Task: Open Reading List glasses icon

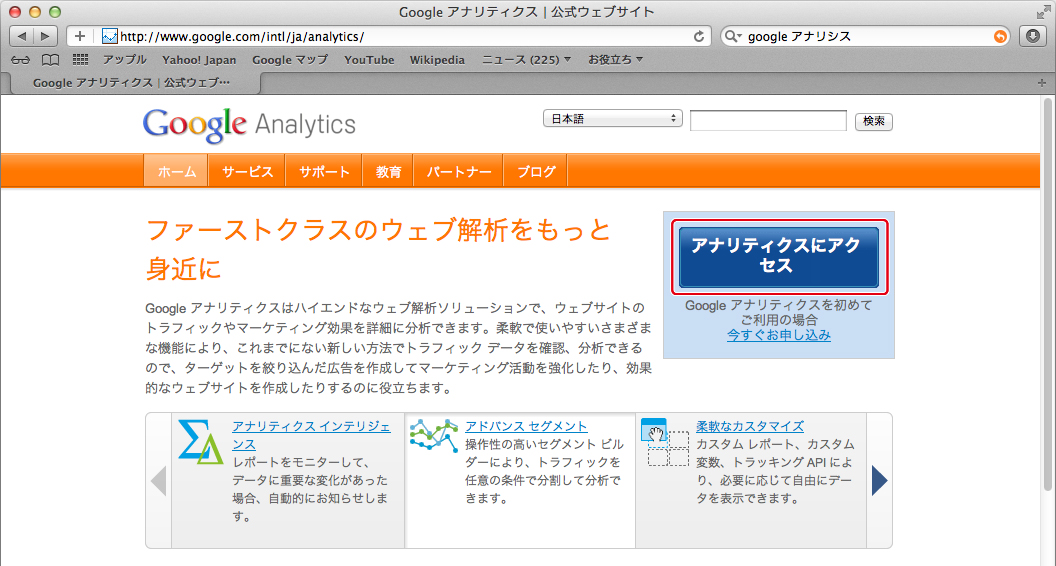Action: coord(21,60)
